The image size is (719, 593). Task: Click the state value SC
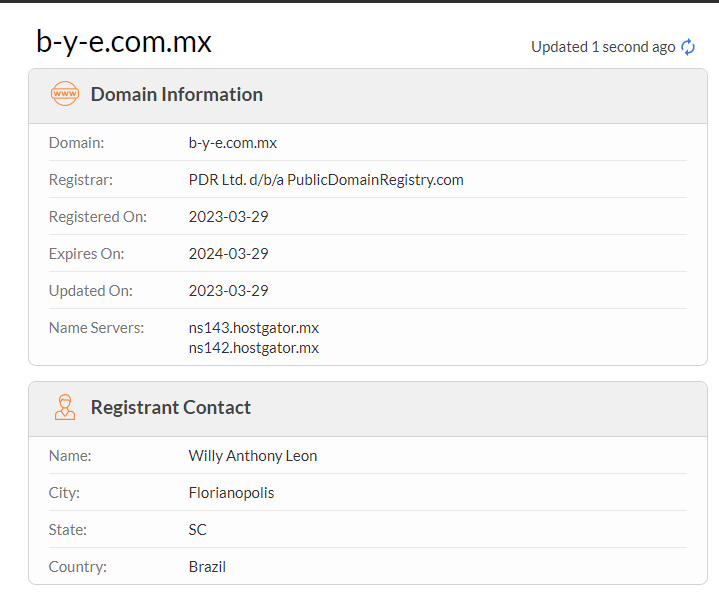pyautogui.click(x=198, y=530)
